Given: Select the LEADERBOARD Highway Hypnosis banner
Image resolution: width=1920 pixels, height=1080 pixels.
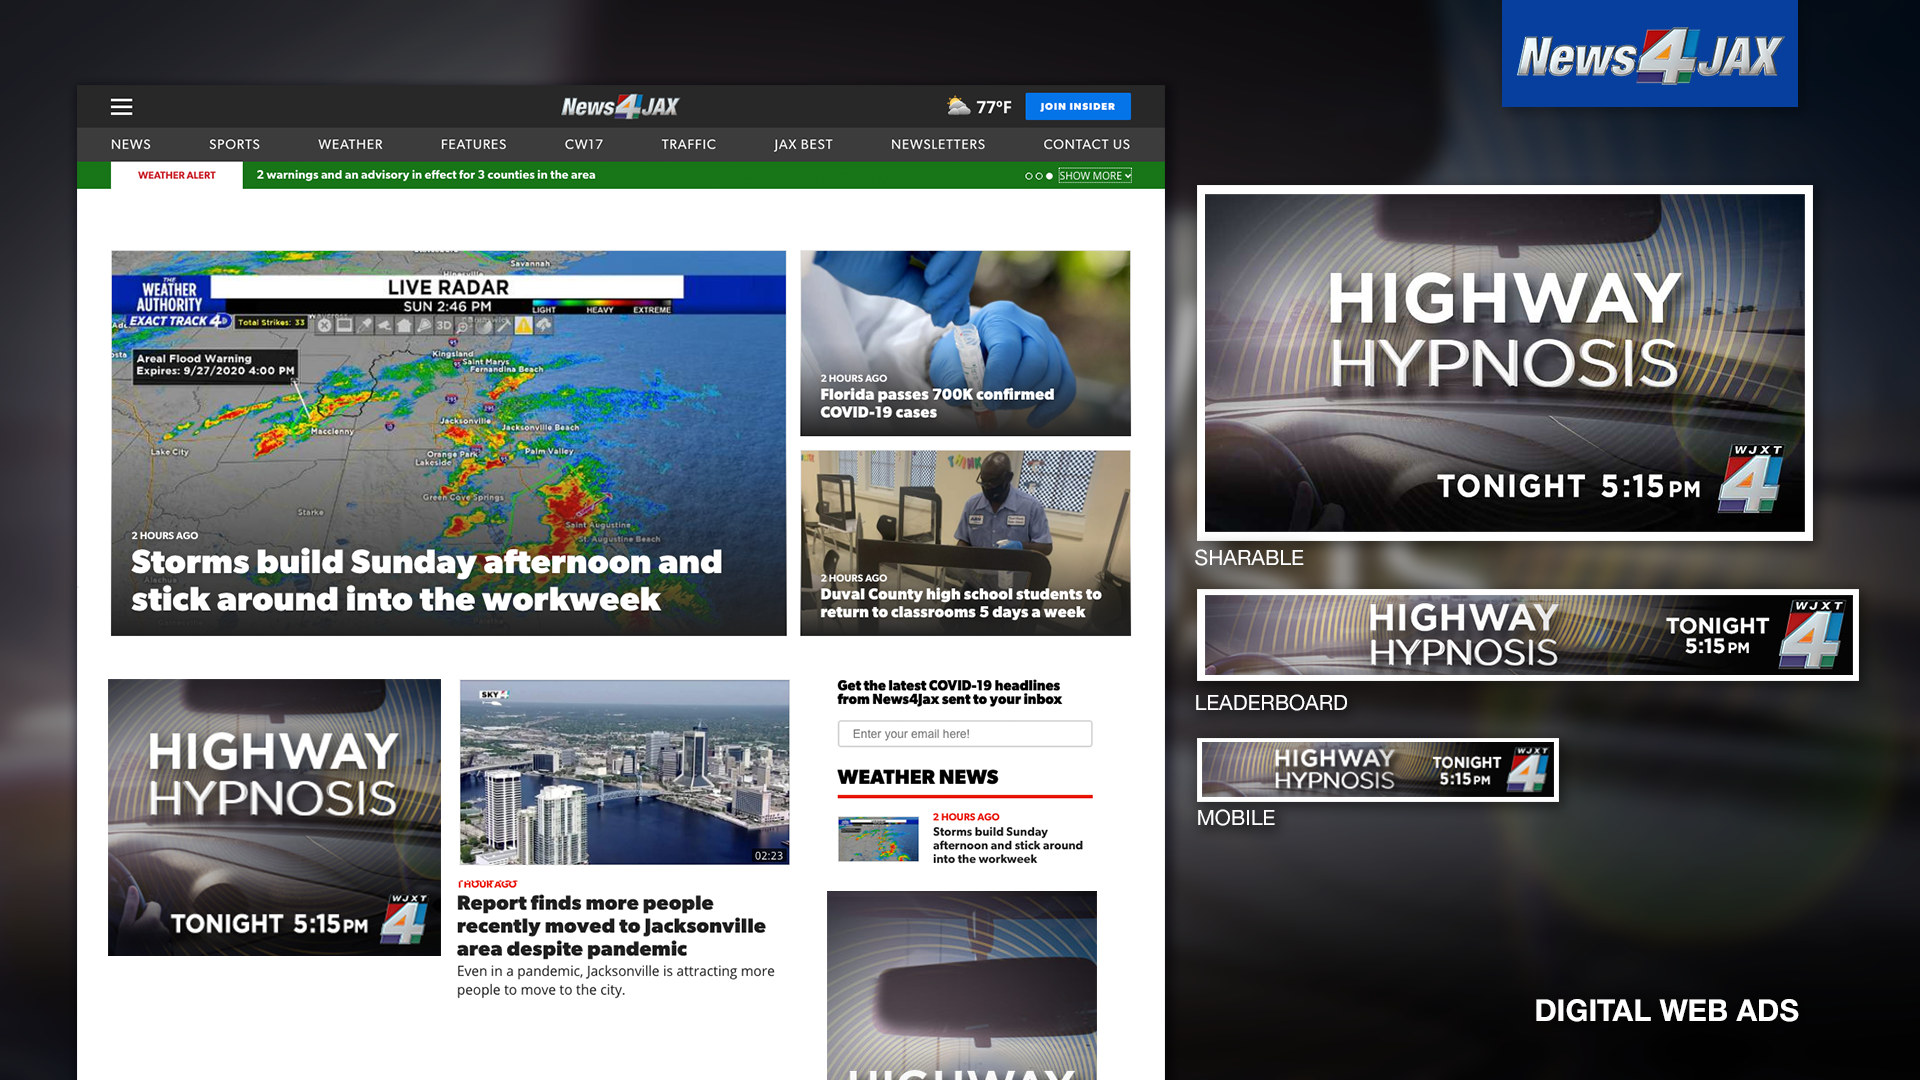Looking at the screenshot, I should click(x=1527, y=635).
